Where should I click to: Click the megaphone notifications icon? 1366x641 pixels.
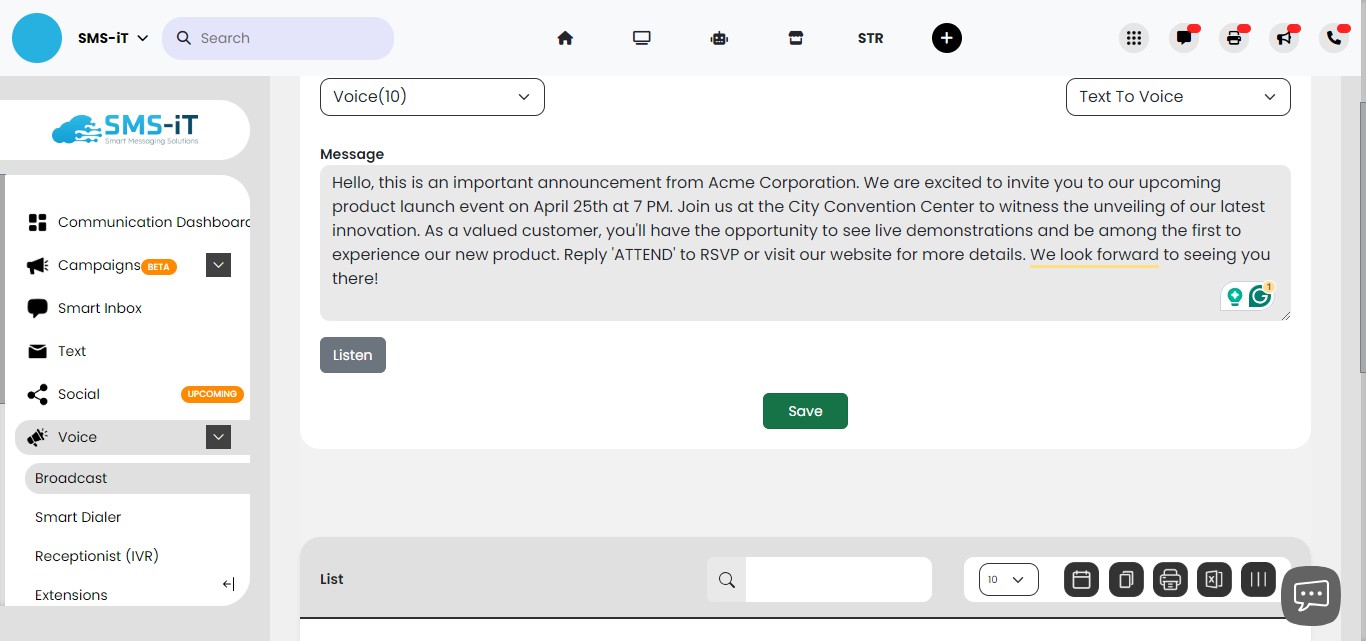[x=1283, y=38]
